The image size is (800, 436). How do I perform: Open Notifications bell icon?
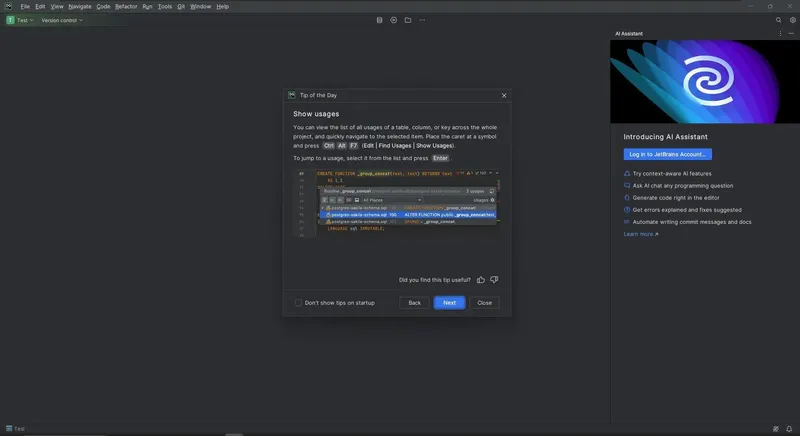coord(789,429)
